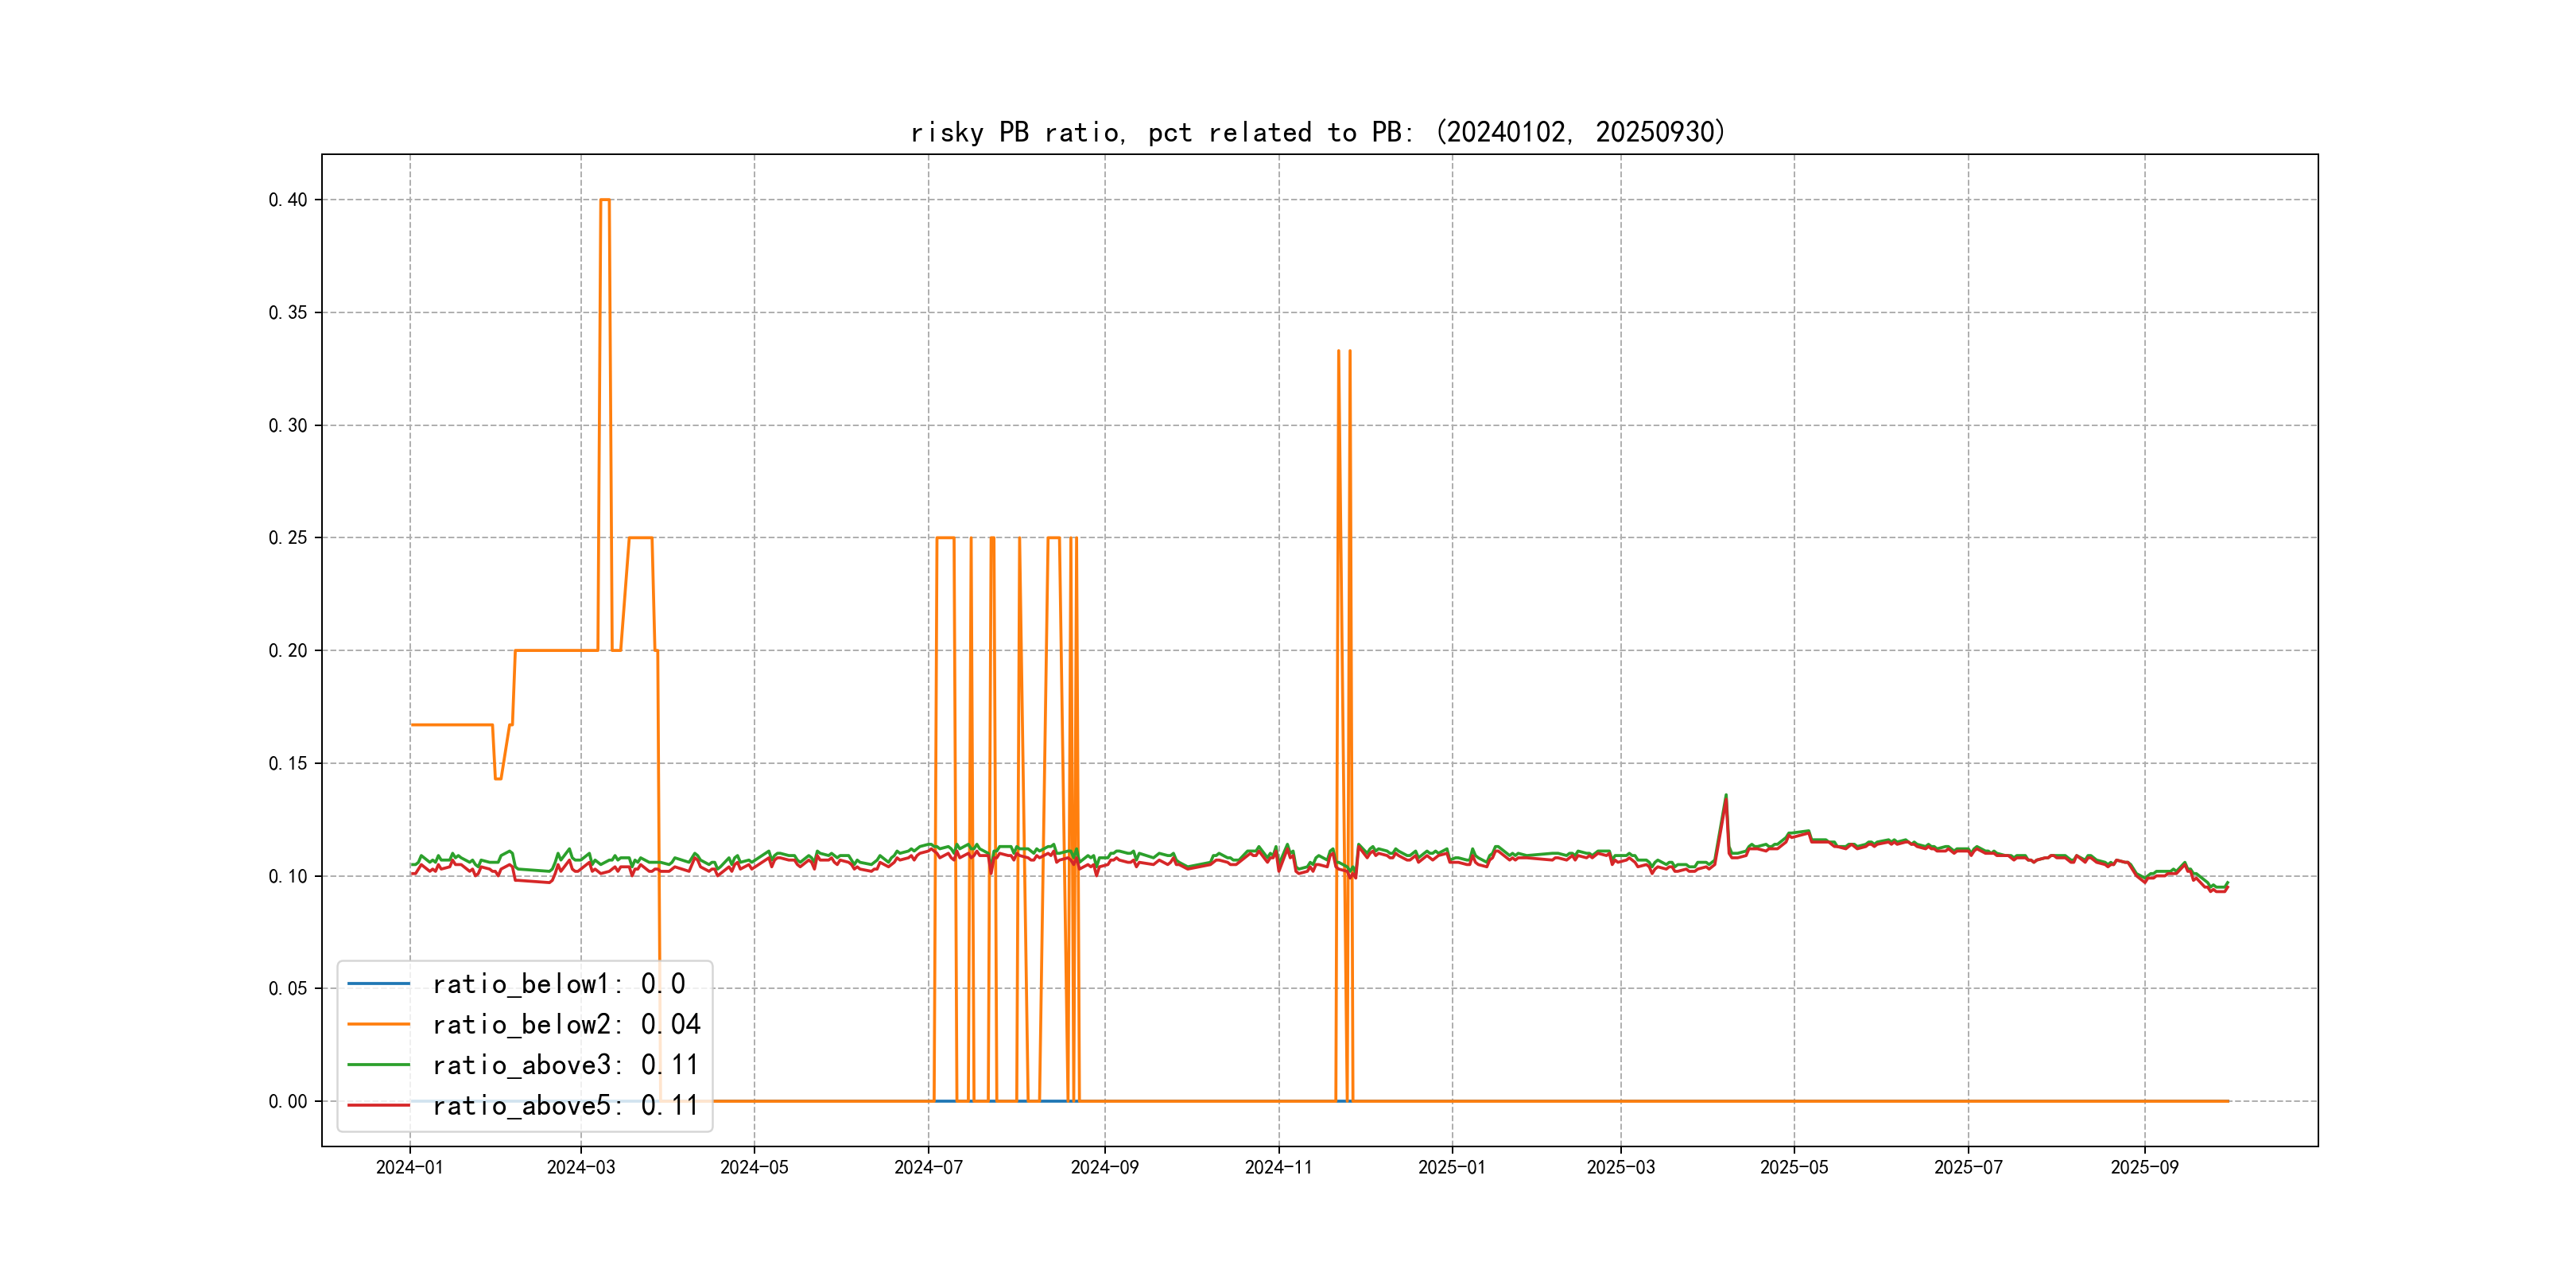2576x1288 pixels.
Task: Click the 2024-07 x-axis date label
Action: pyautogui.click(x=928, y=1167)
